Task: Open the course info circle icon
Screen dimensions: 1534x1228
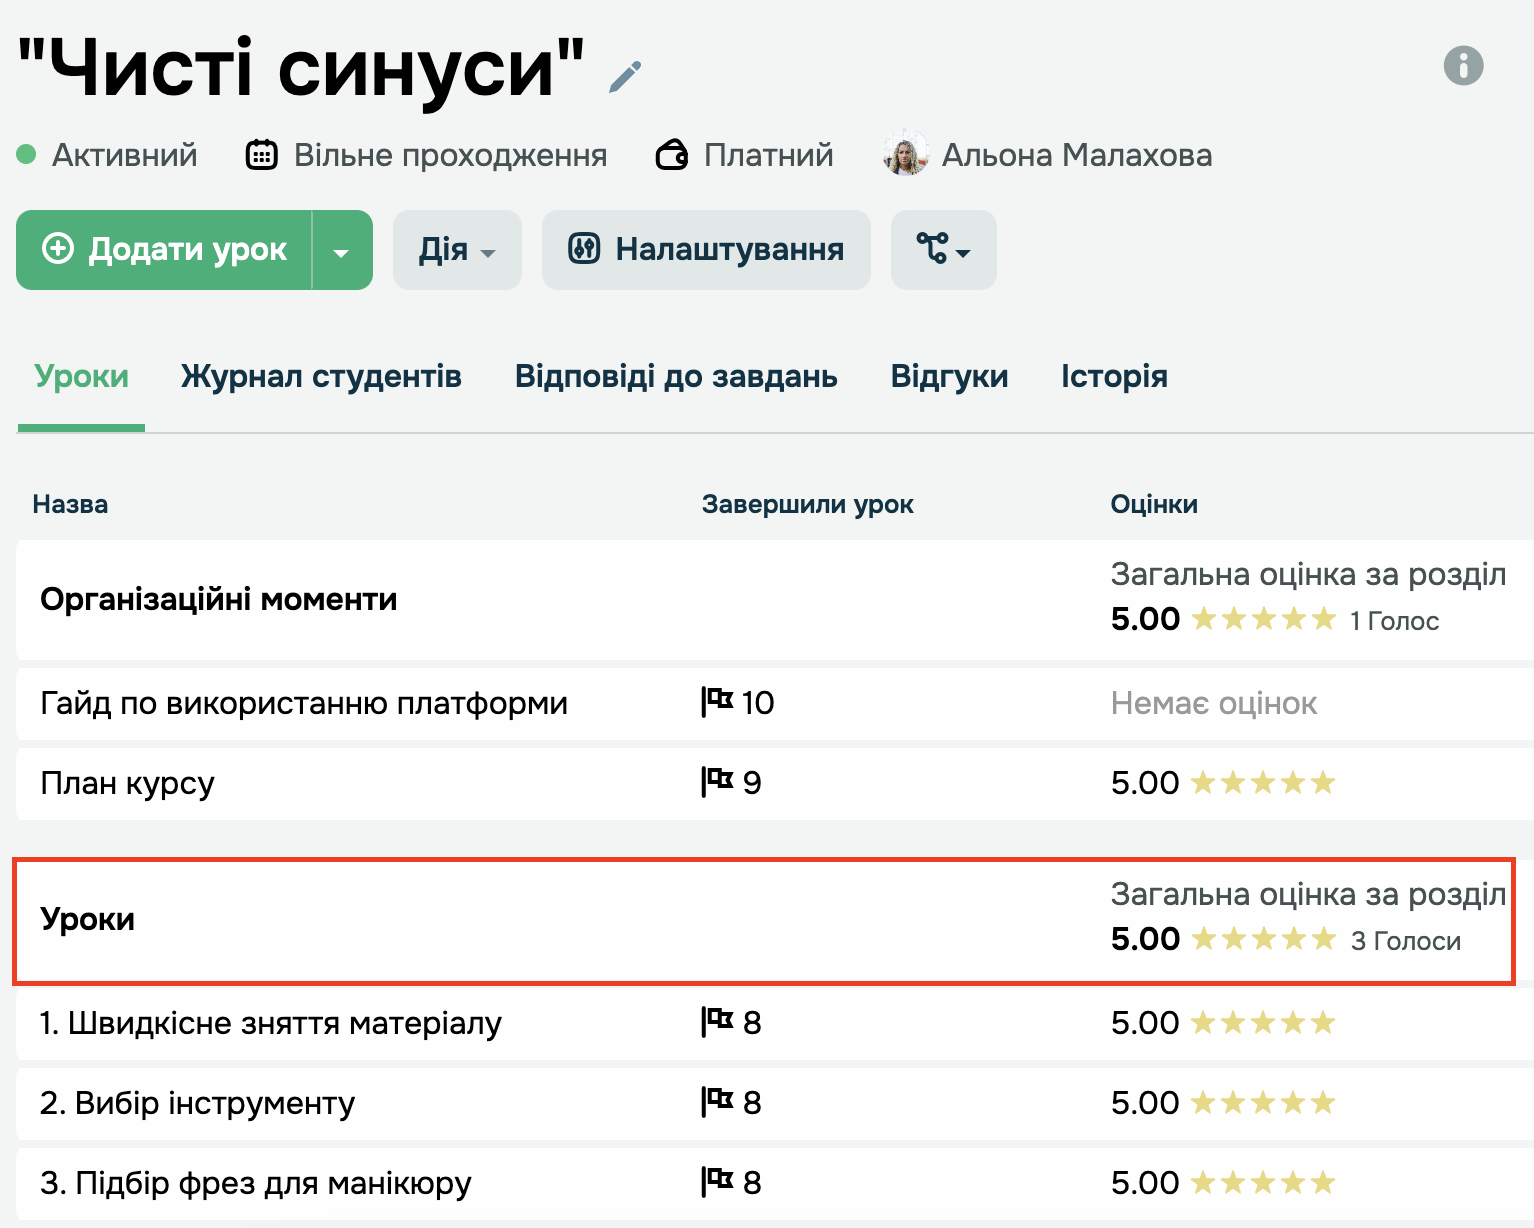Action: pos(1463,66)
